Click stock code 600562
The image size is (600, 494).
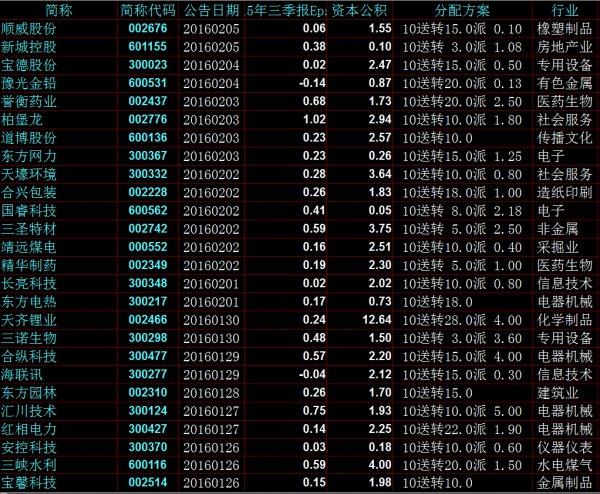[148, 210]
